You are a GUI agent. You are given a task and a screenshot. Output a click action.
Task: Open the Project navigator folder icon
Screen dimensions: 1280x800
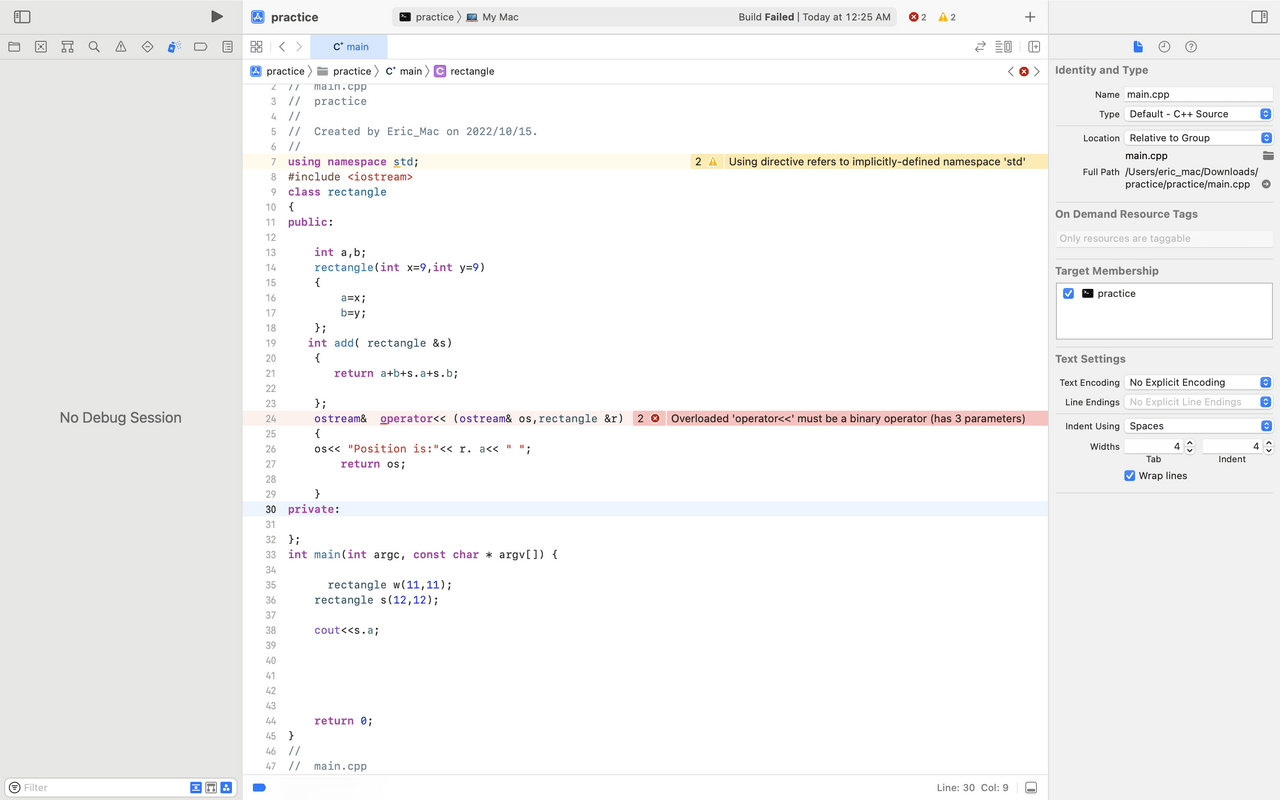tap(14, 47)
